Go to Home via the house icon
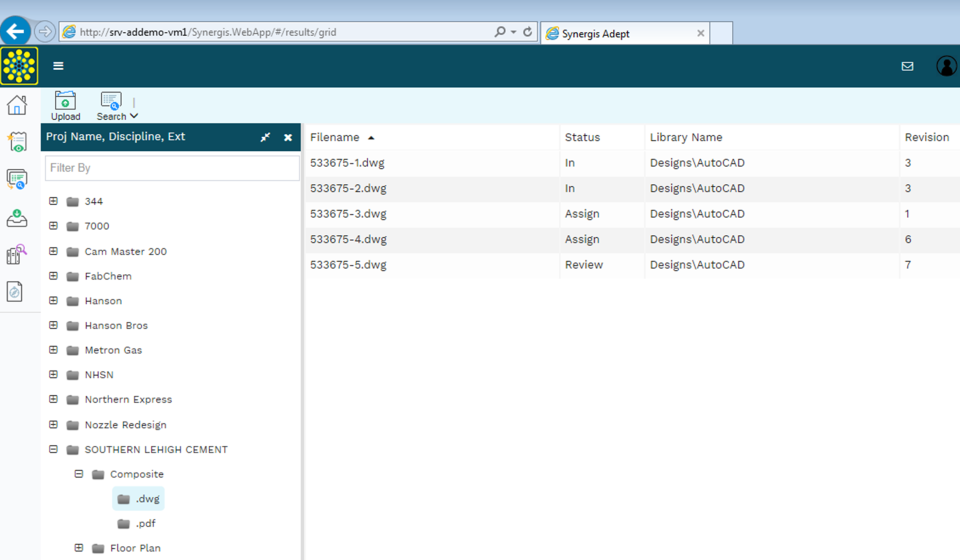 click(x=17, y=105)
